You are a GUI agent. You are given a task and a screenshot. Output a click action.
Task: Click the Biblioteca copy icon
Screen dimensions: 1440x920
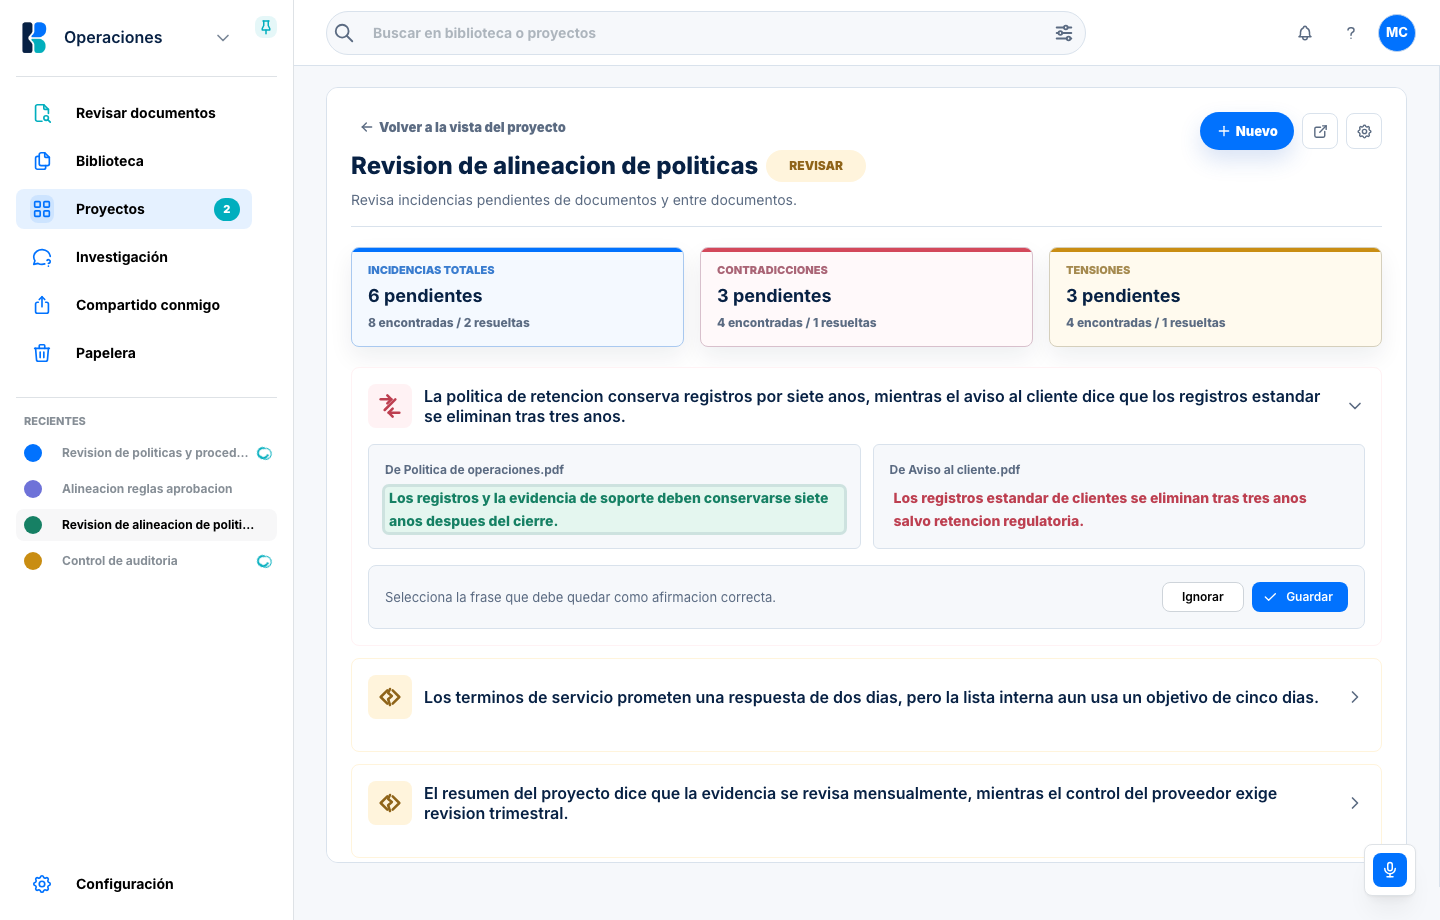42,161
